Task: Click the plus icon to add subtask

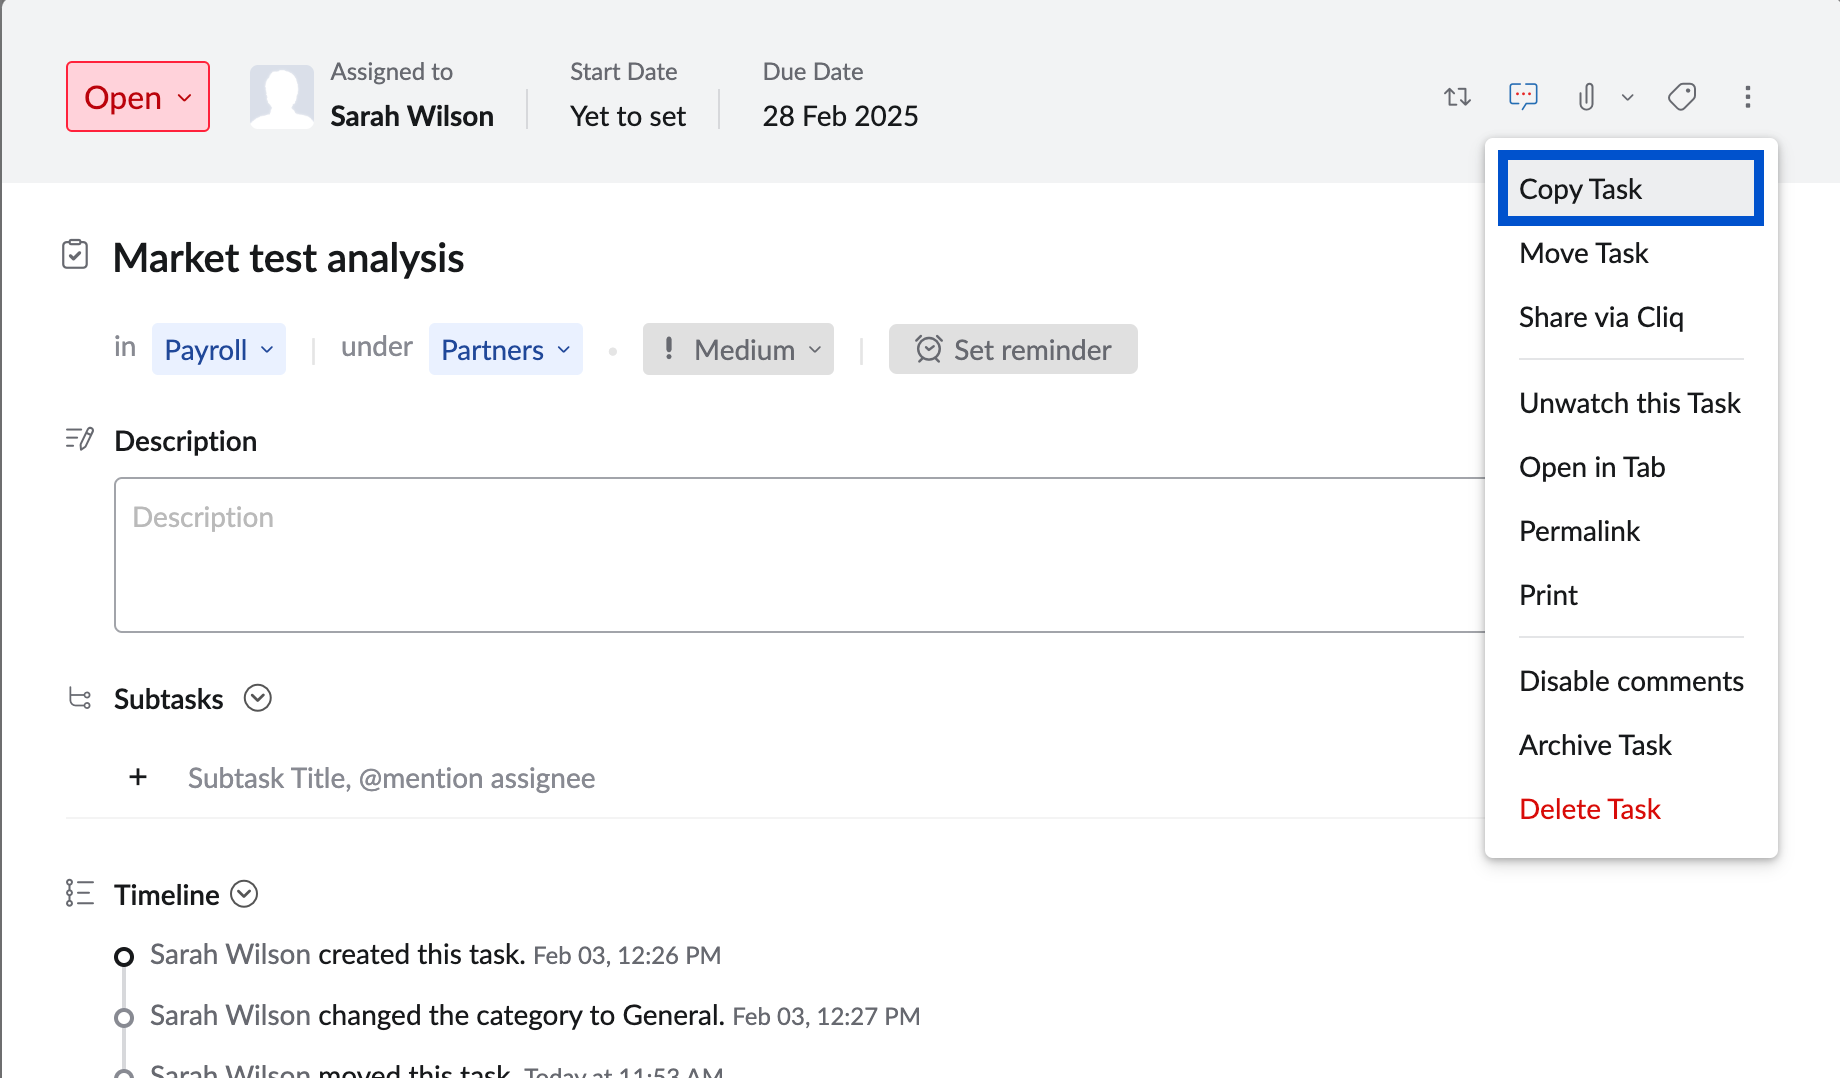Action: [138, 777]
